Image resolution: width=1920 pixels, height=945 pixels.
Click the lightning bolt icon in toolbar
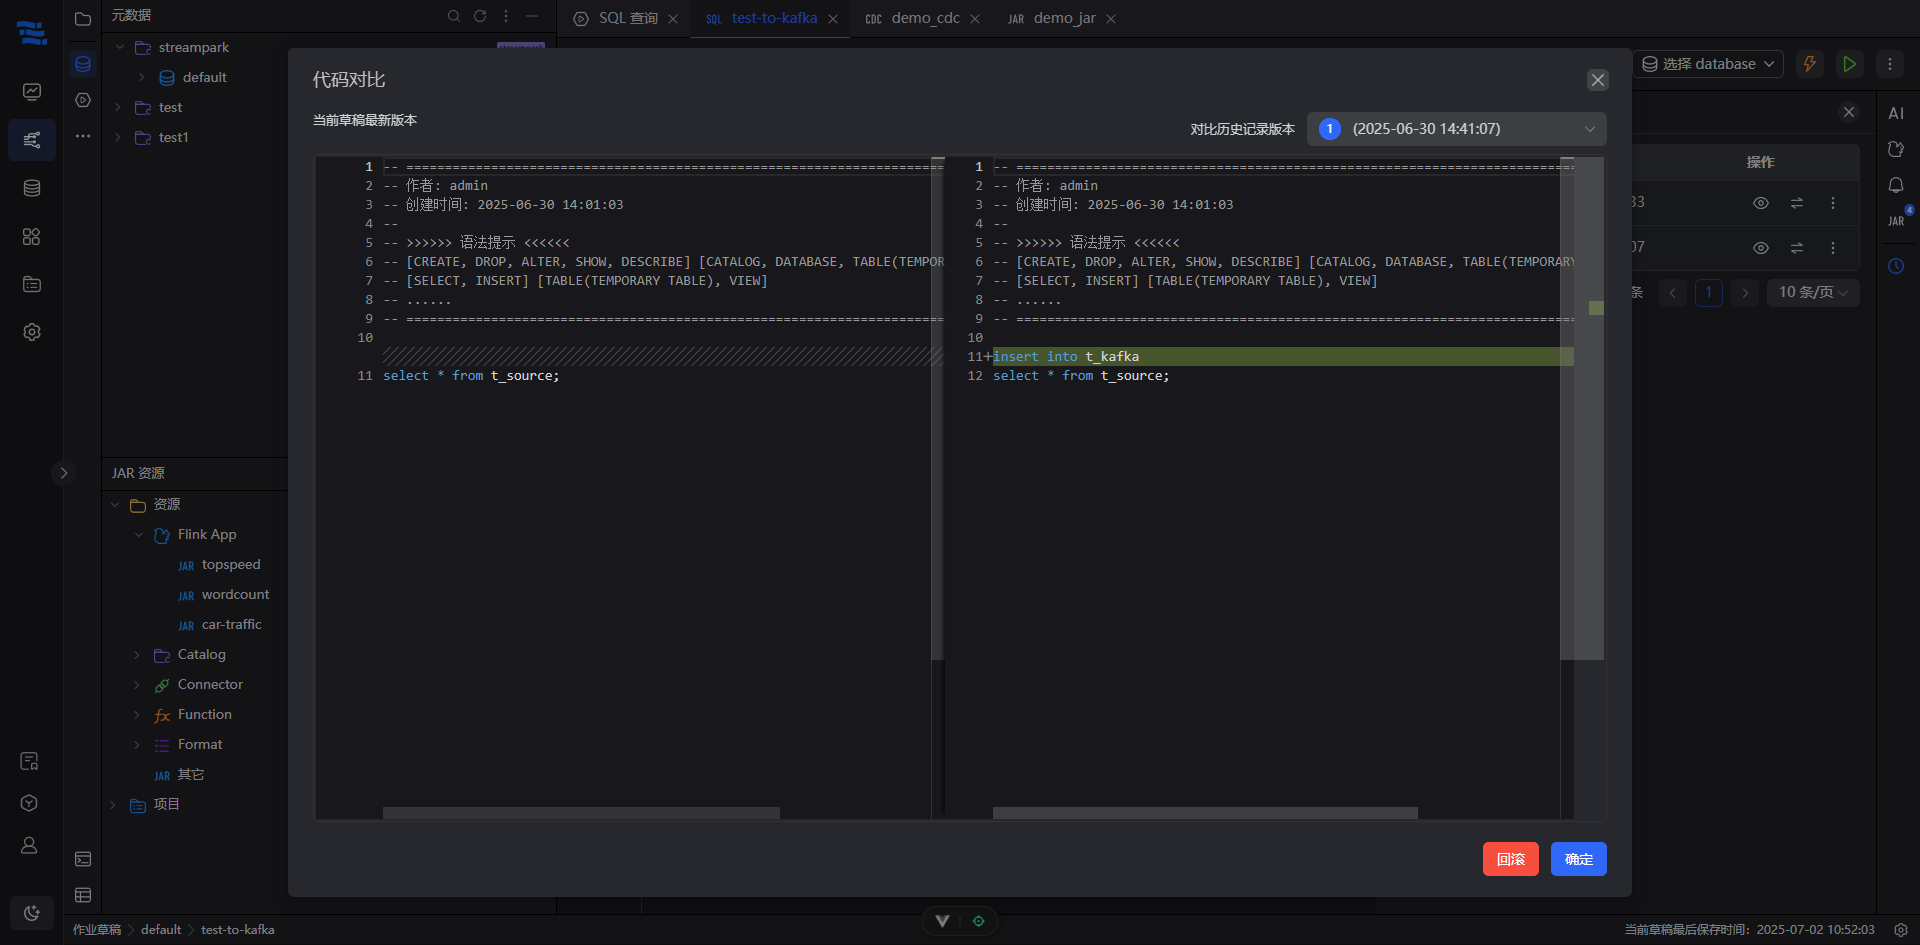(x=1809, y=64)
